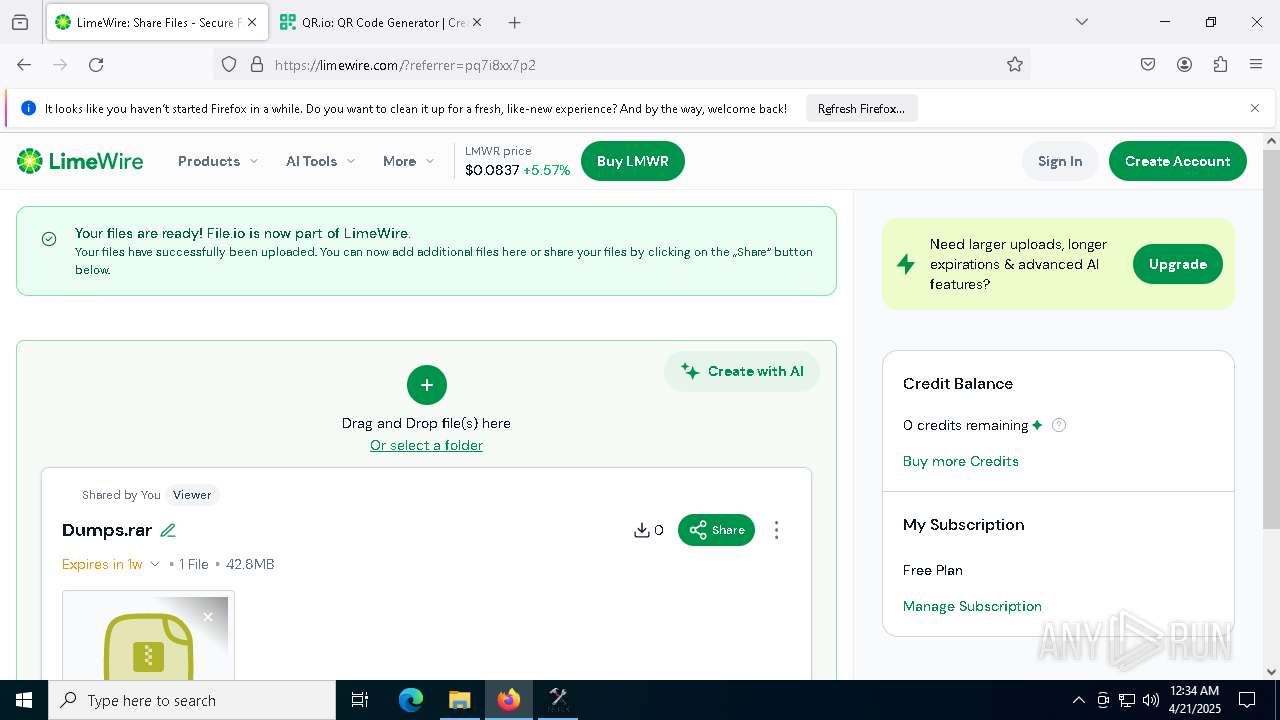Click the Save to Pocket icon

tap(1148, 65)
